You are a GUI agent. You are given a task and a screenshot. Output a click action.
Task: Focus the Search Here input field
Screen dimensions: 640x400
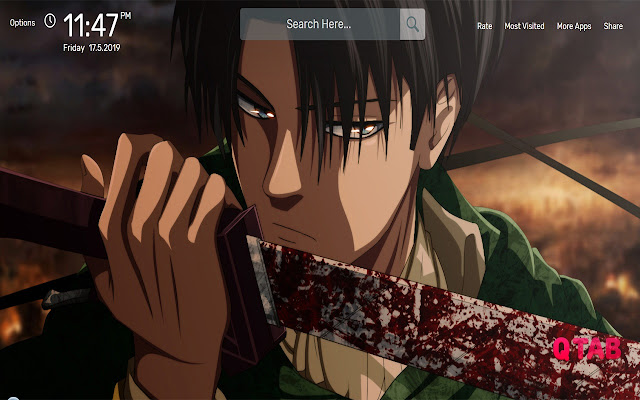[x=320, y=24]
